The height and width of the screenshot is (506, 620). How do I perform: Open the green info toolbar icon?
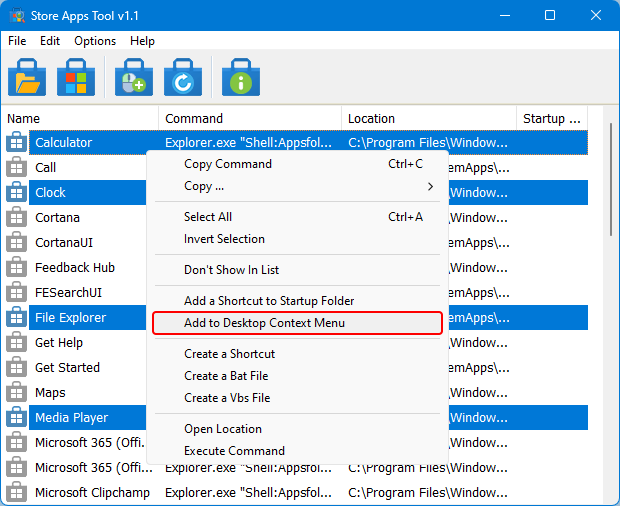[240, 77]
